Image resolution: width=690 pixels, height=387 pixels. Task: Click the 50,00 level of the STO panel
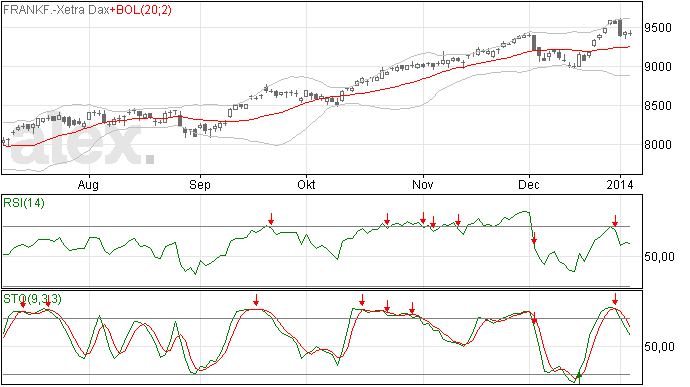[x=659, y=347]
